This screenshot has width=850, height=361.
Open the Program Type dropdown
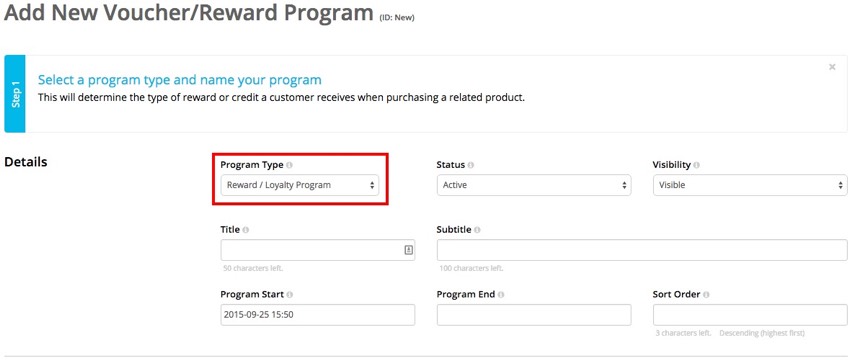tap(300, 185)
